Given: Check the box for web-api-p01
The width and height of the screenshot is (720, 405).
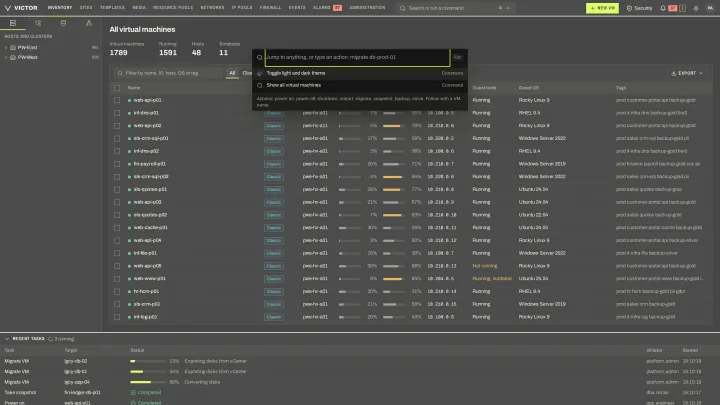Looking at the screenshot, I should point(117,100).
